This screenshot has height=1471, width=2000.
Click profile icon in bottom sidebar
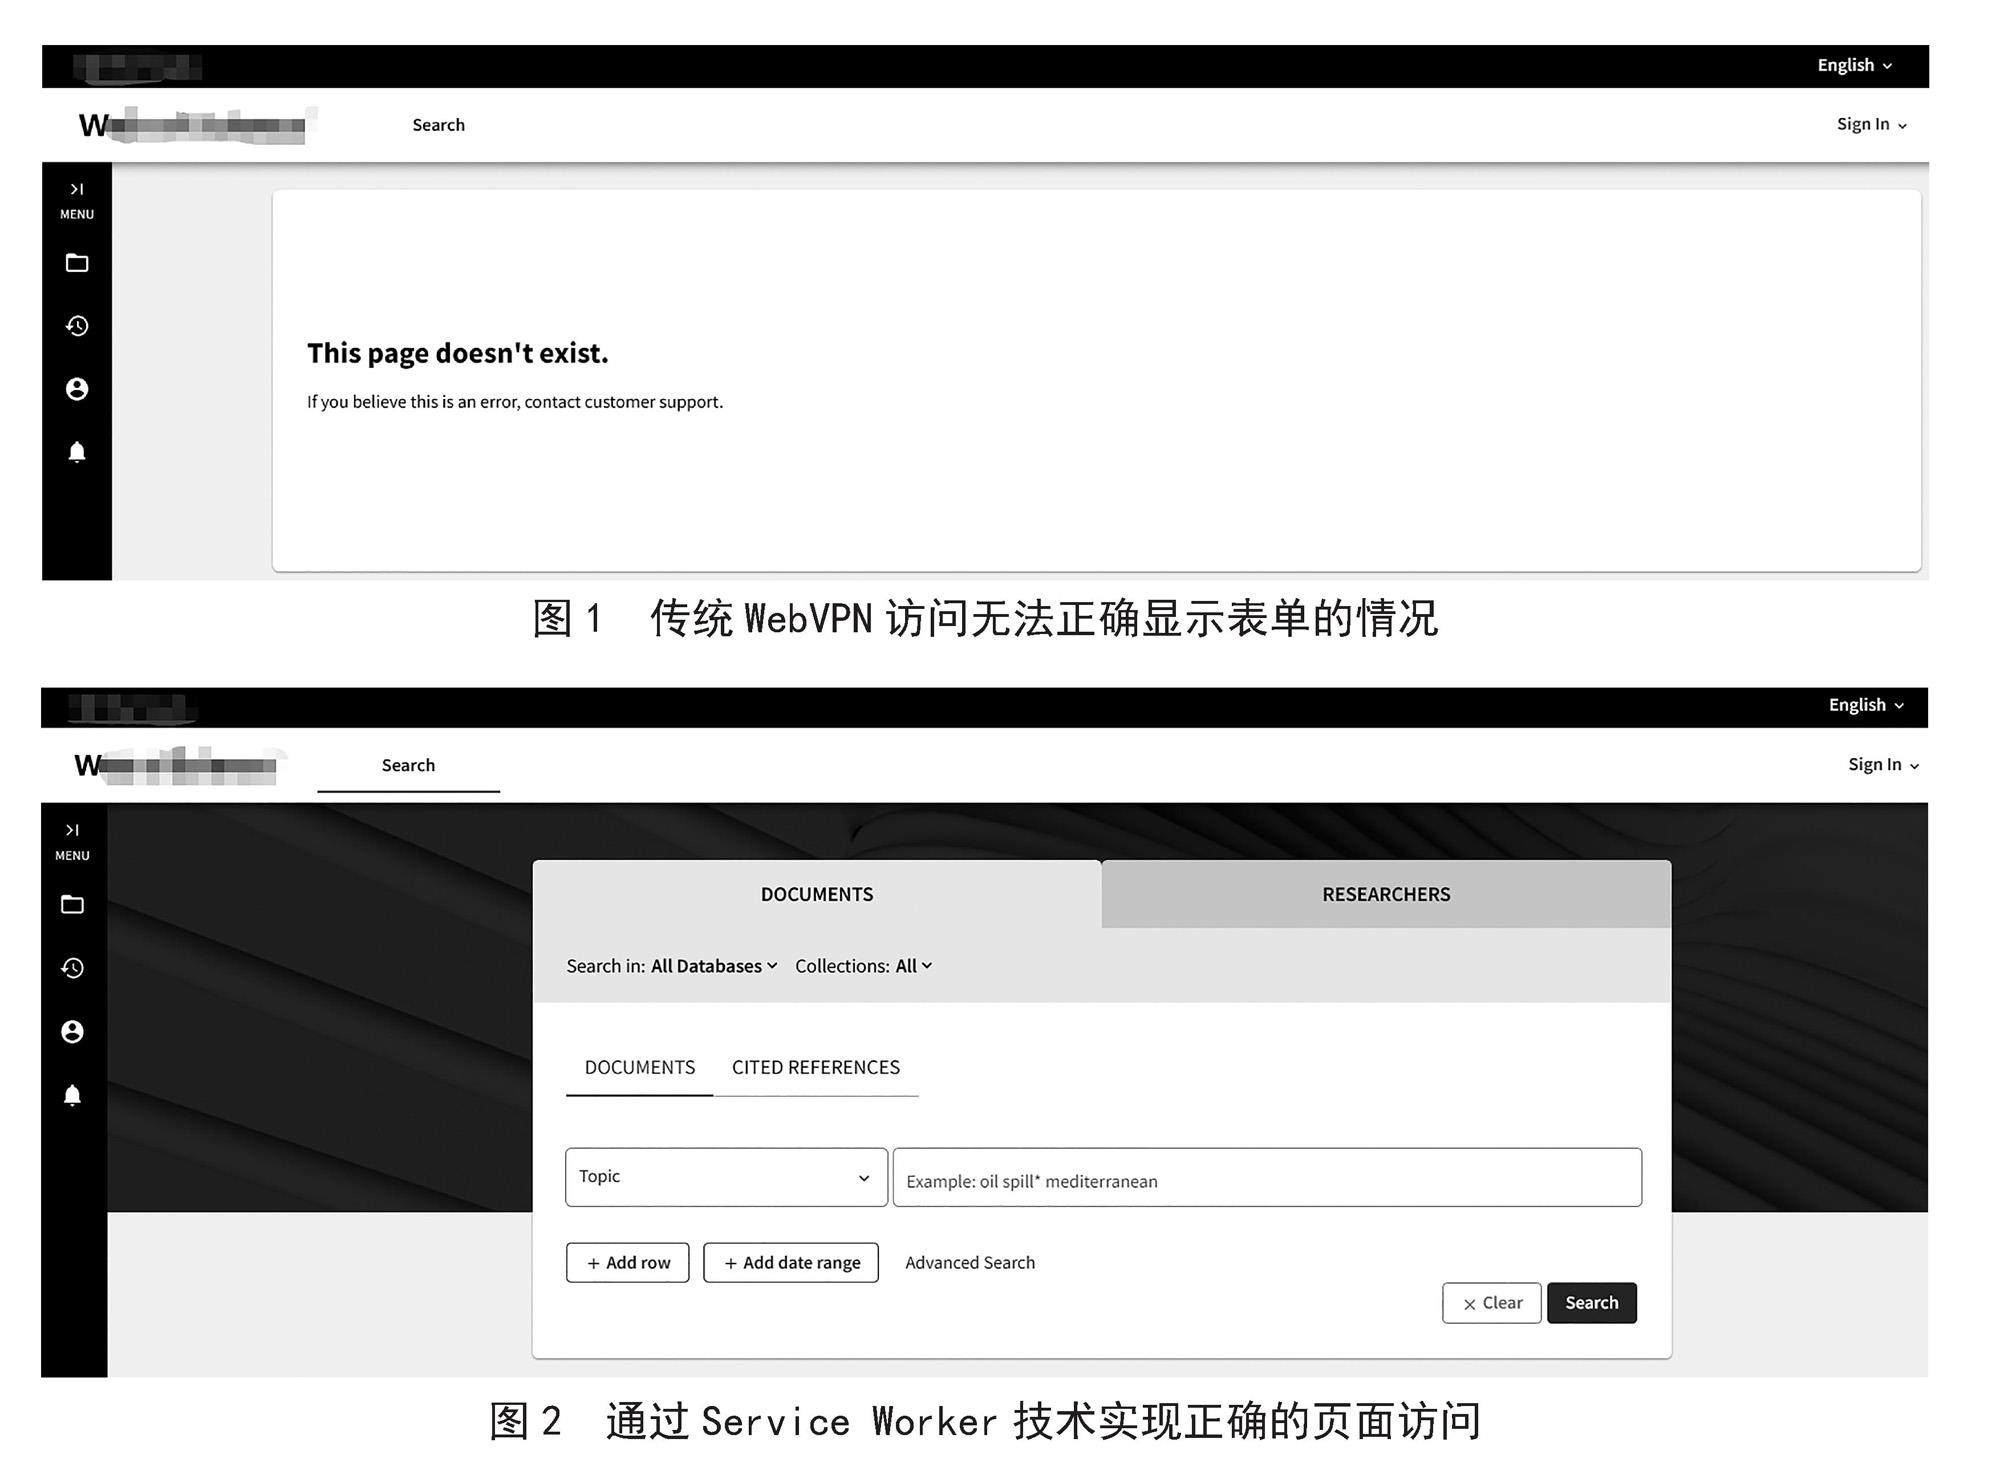(x=72, y=1032)
